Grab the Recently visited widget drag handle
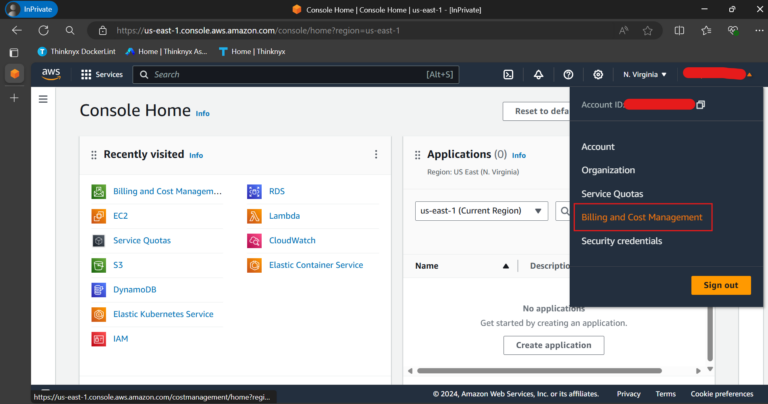 (x=94, y=155)
